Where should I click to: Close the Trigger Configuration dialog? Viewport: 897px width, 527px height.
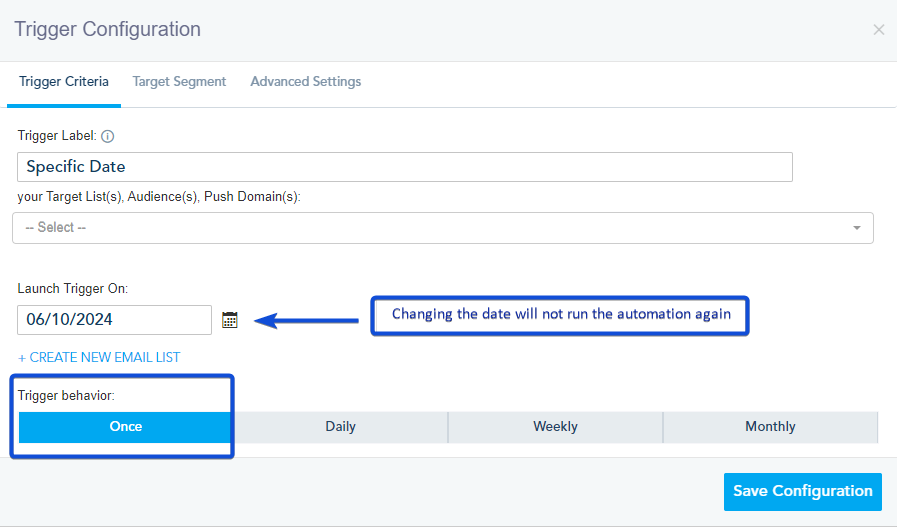tap(878, 30)
